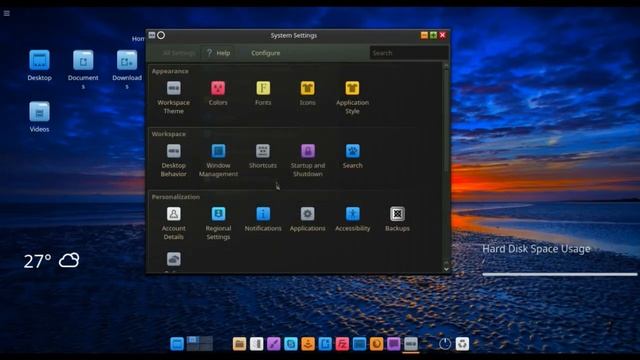Click the gray System Settings icon in the dock

click(x=411, y=344)
